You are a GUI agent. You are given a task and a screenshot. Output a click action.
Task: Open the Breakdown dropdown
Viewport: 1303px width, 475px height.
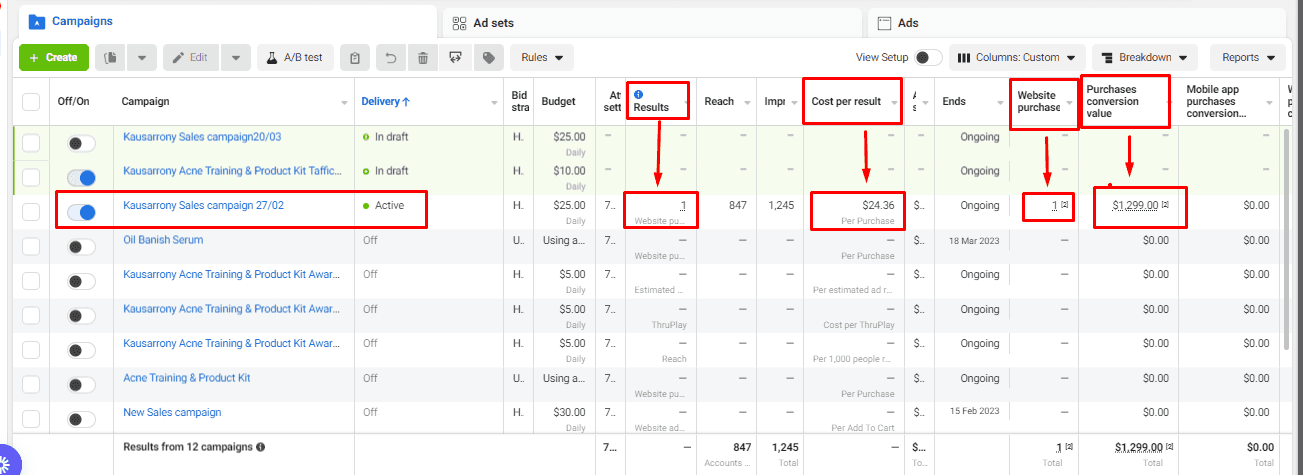pos(1145,58)
